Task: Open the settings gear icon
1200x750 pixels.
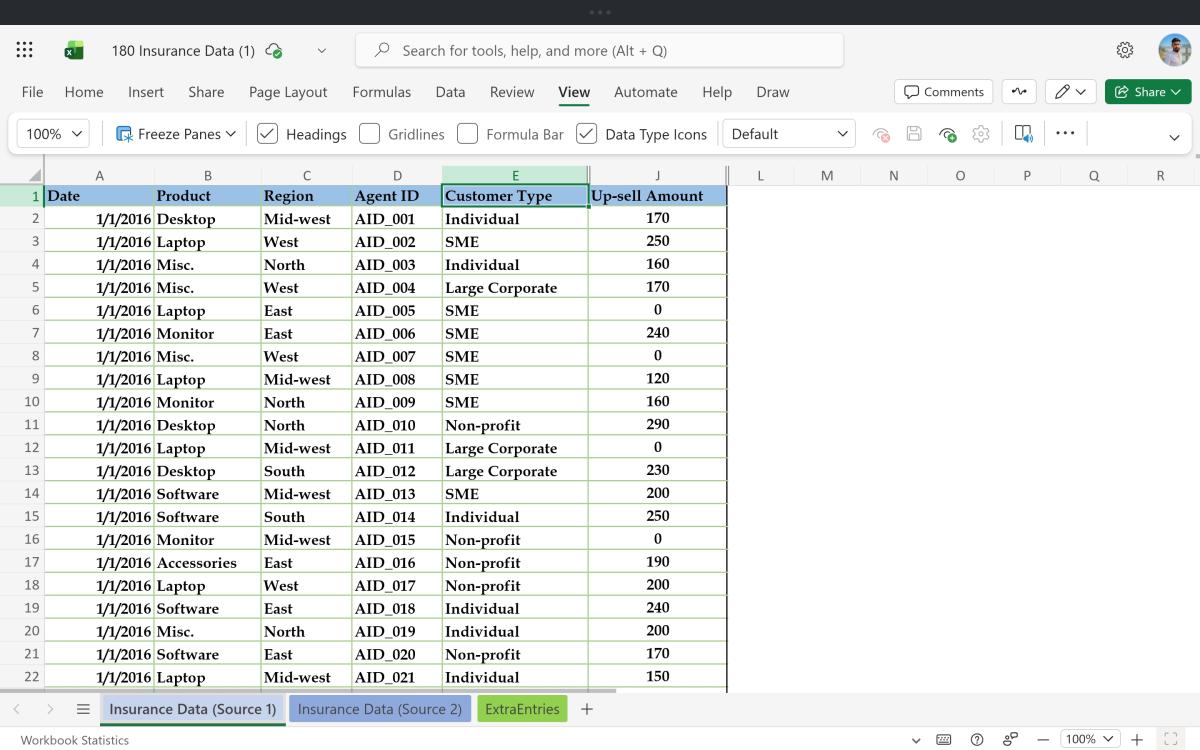Action: point(1125,50)
